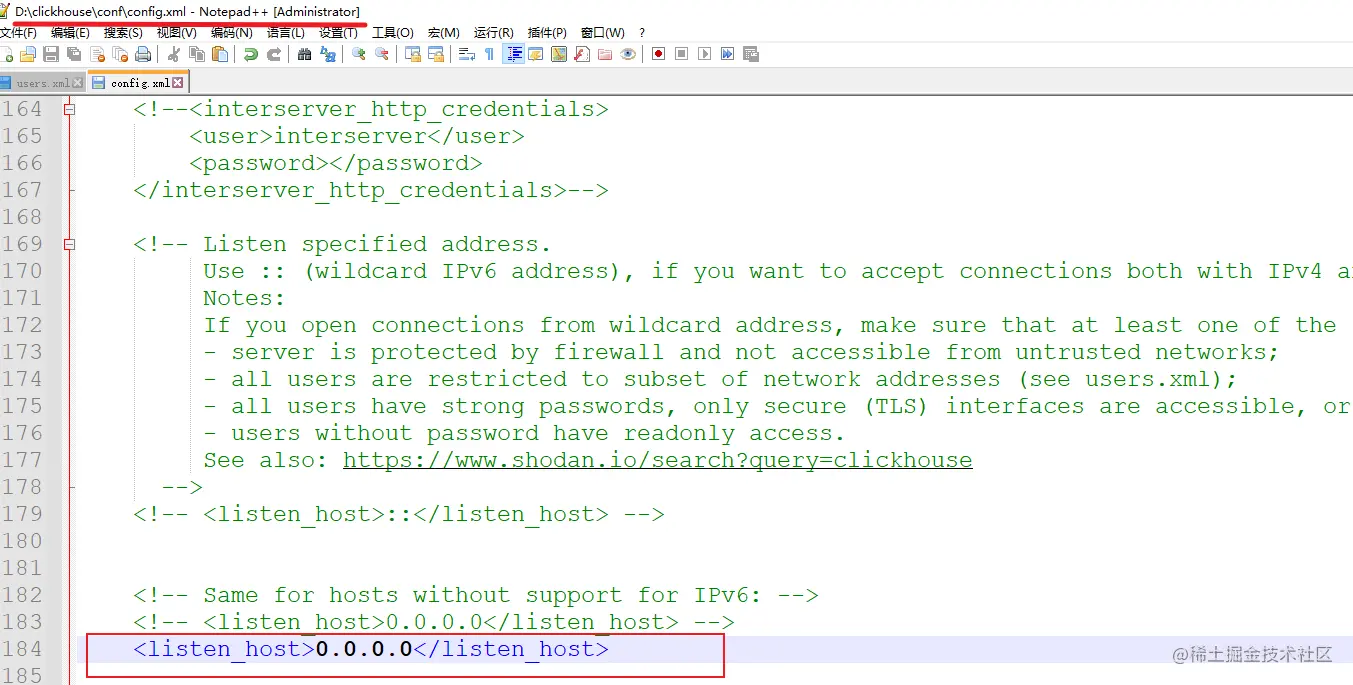Collapse the fold marker at line 169

tap(69, 244)
